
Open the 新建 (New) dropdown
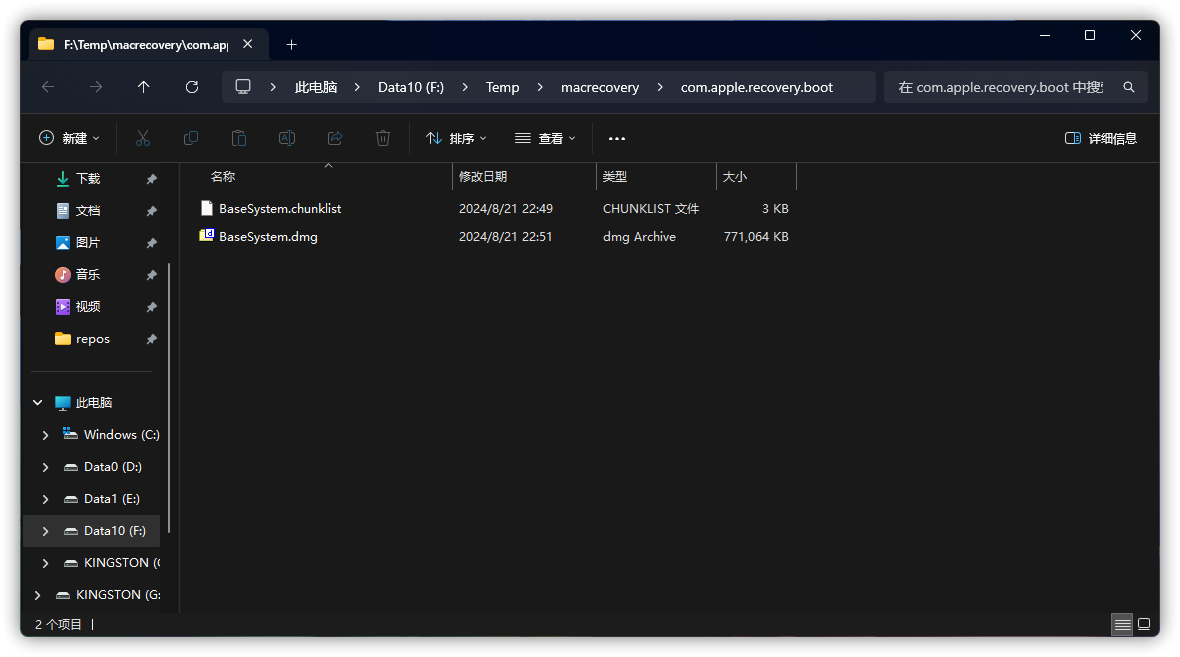(x=68, y=138)
